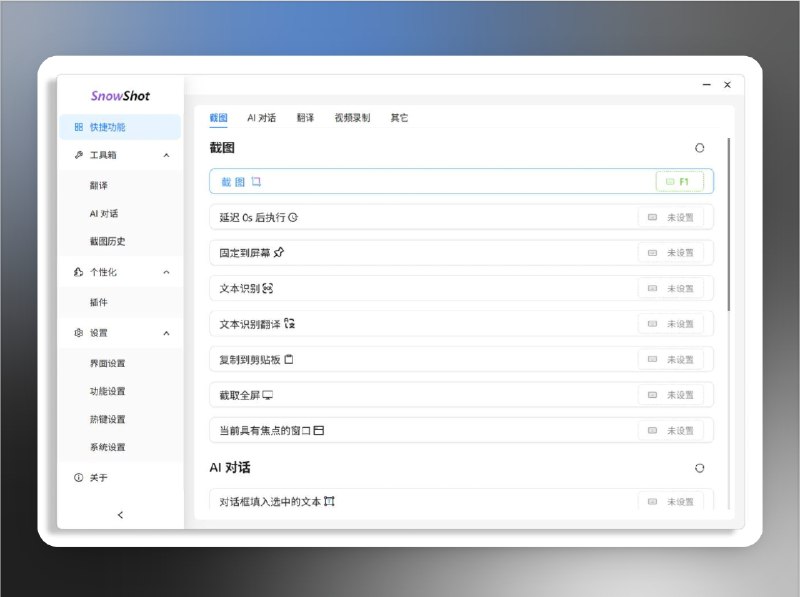Switch to the 视频录制 tab
The image size is (800, 597).
point(355,117)
